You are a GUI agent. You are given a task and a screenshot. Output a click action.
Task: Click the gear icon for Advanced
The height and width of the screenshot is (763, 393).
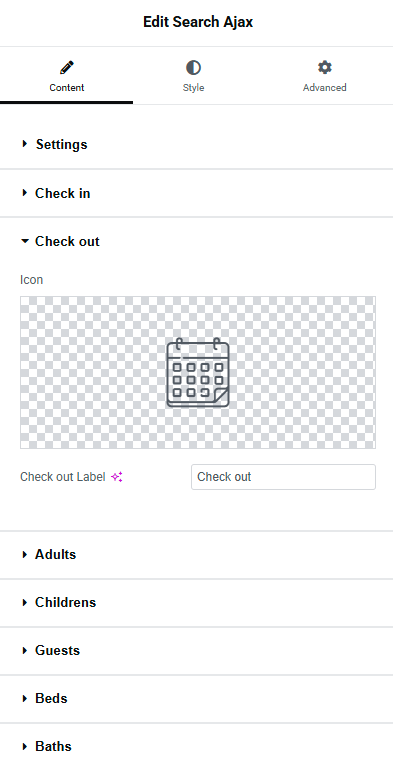[x=324, y=67]
